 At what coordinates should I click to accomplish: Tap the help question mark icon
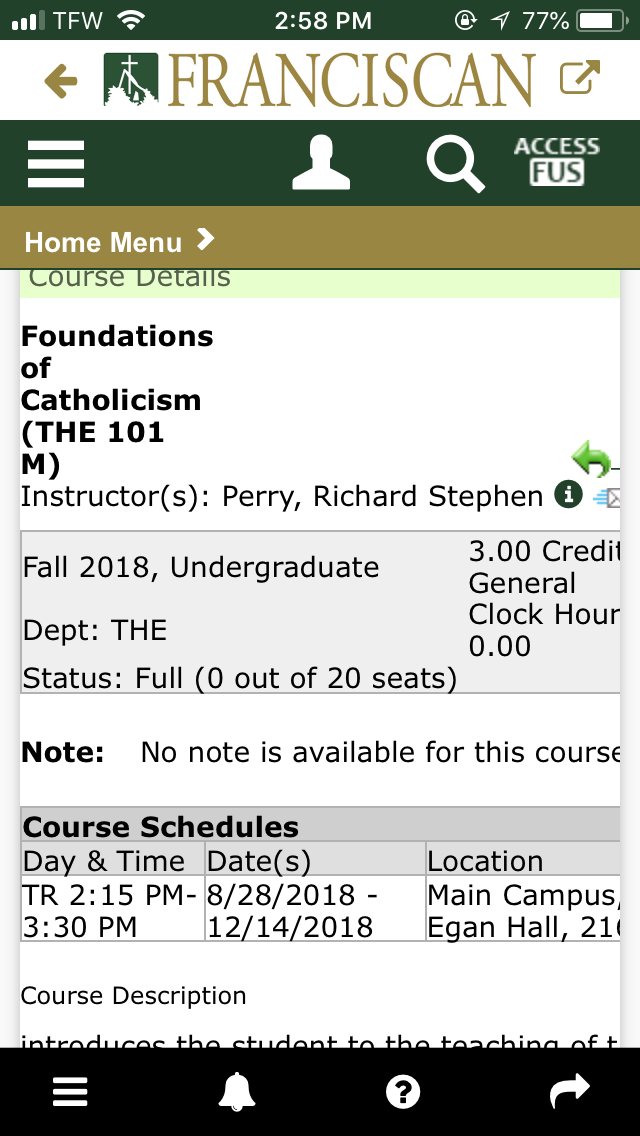pos(403,1092)
